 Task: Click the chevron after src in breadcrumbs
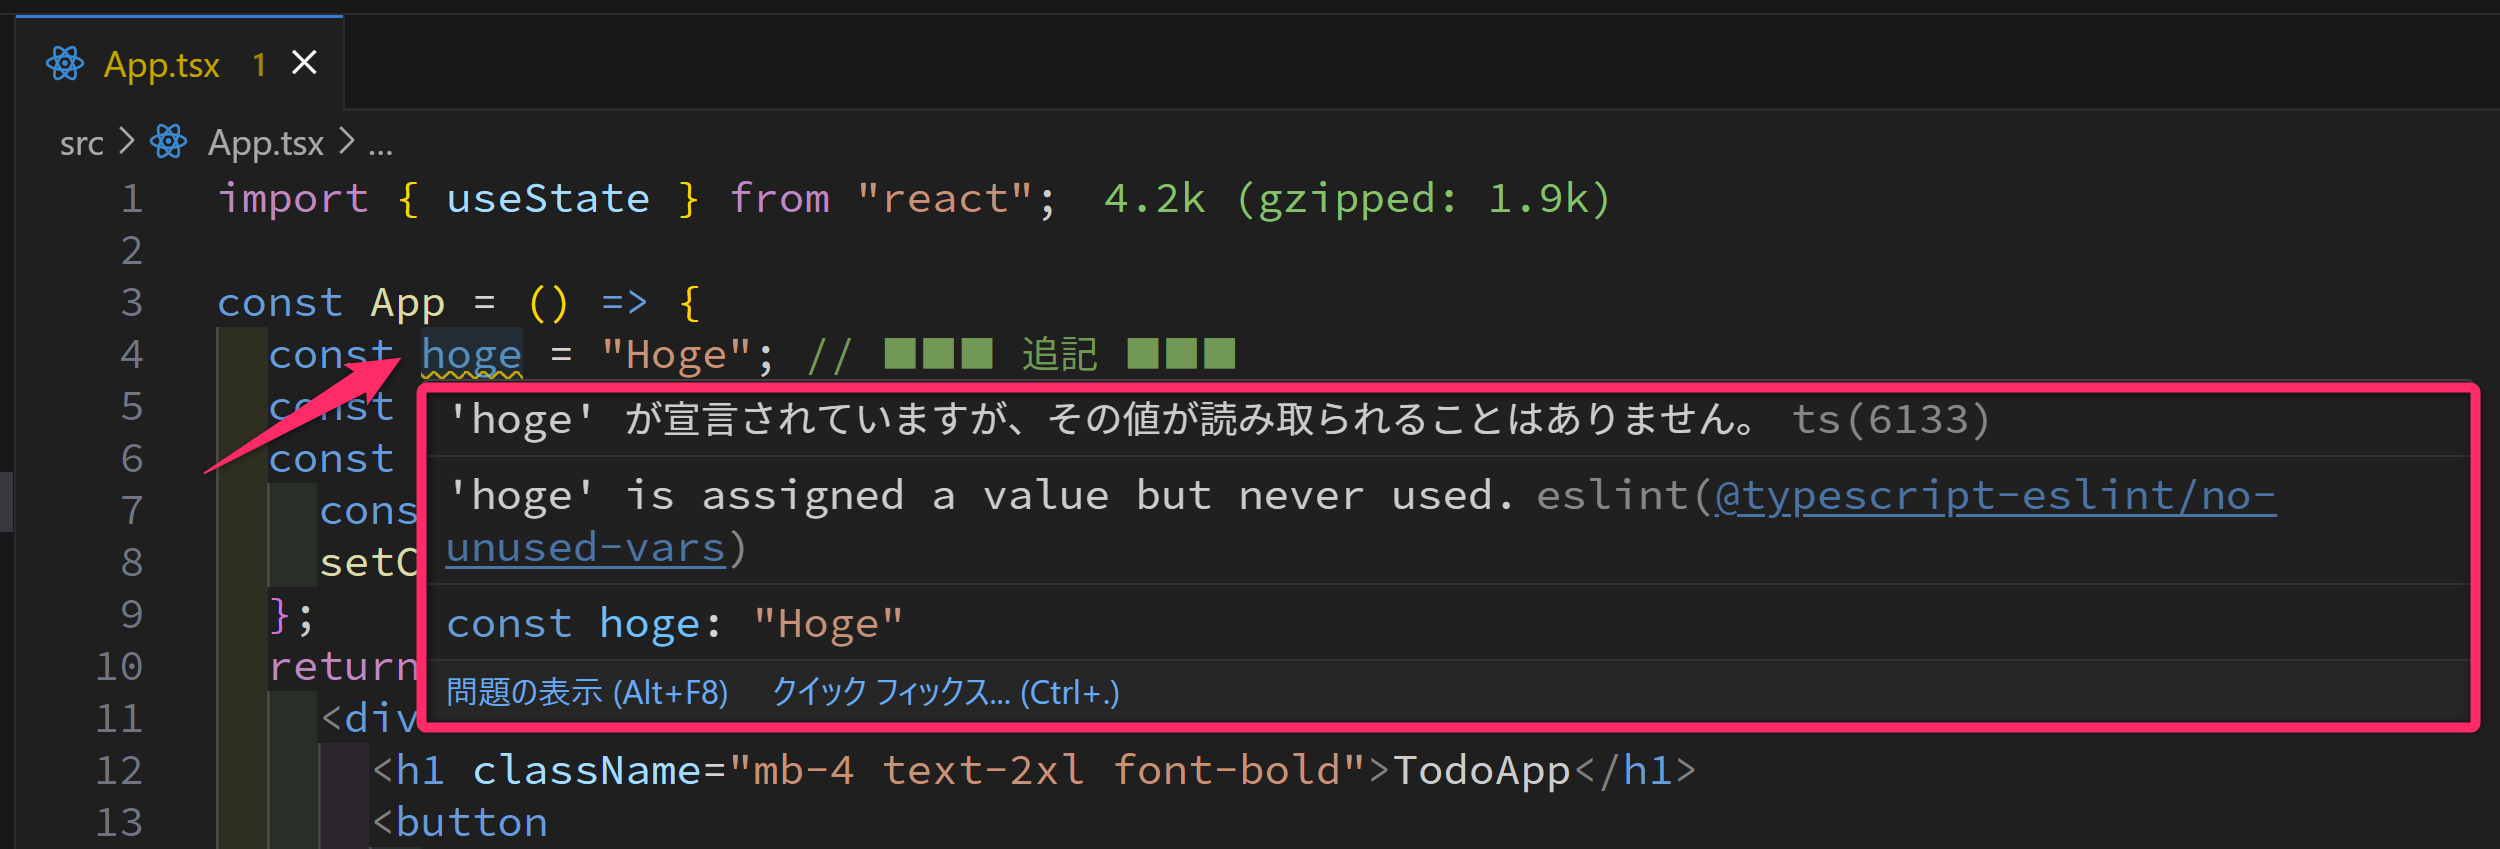126,141
